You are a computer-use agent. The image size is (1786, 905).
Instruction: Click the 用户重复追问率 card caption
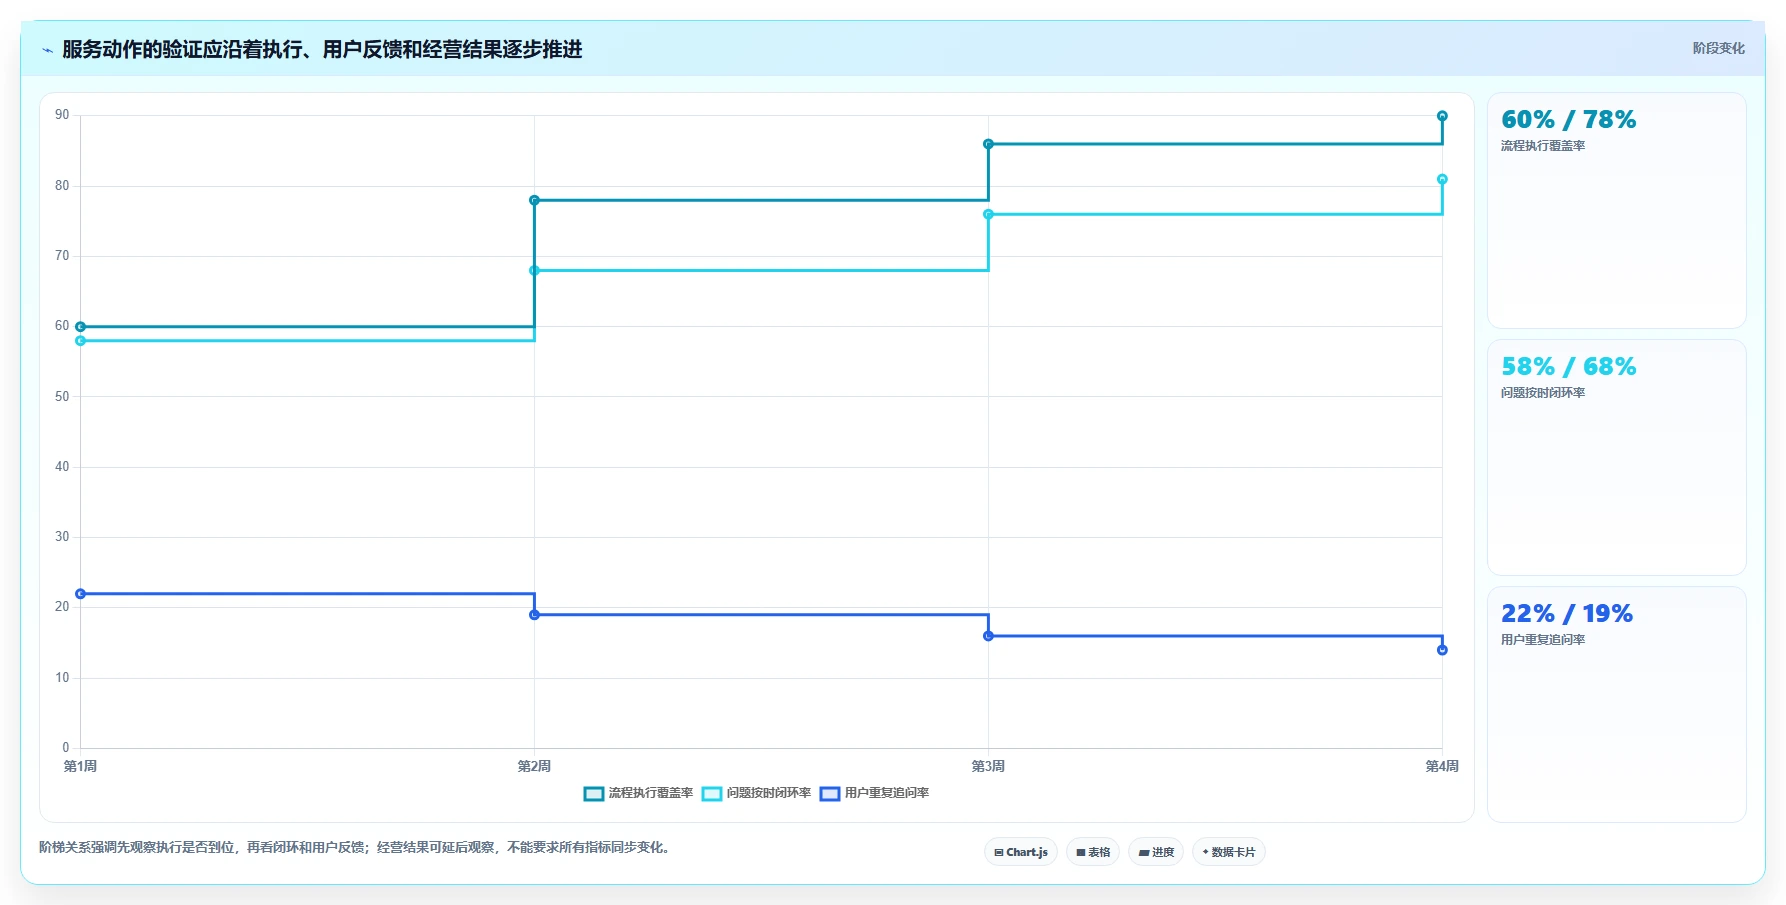pyautogui.click(x=1543, y=640)
